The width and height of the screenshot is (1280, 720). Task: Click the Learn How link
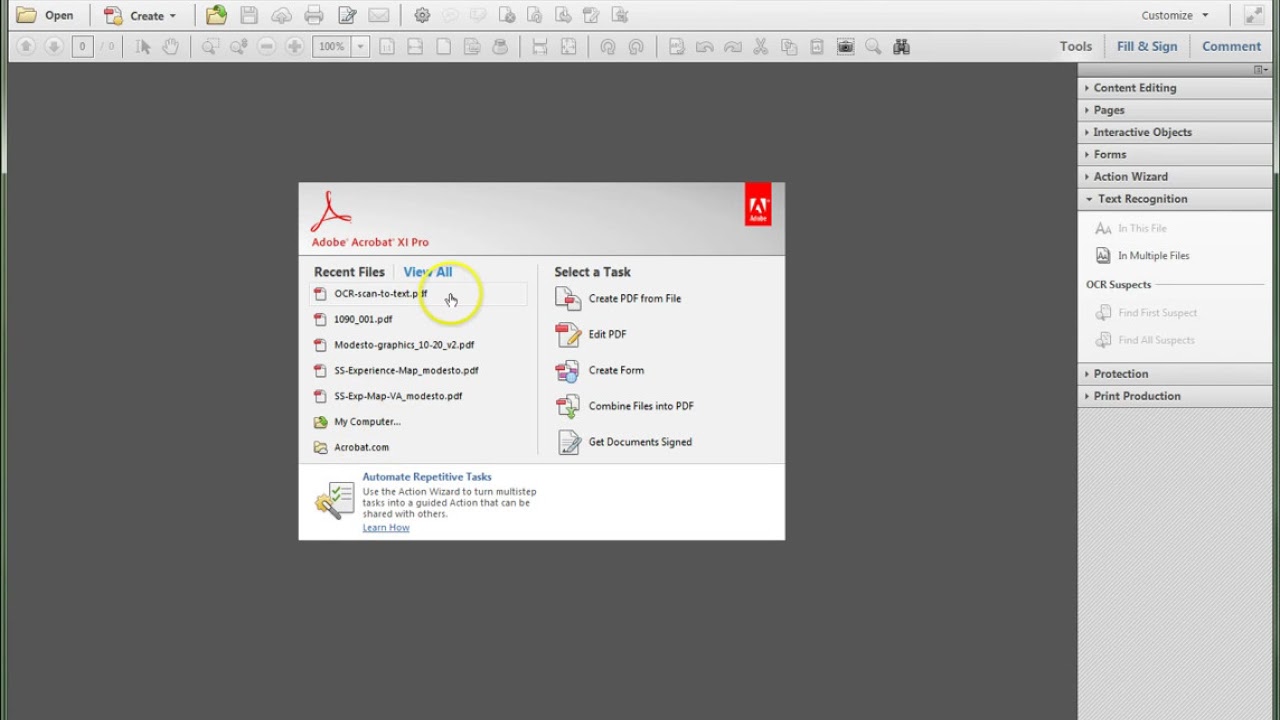(386, 528)
